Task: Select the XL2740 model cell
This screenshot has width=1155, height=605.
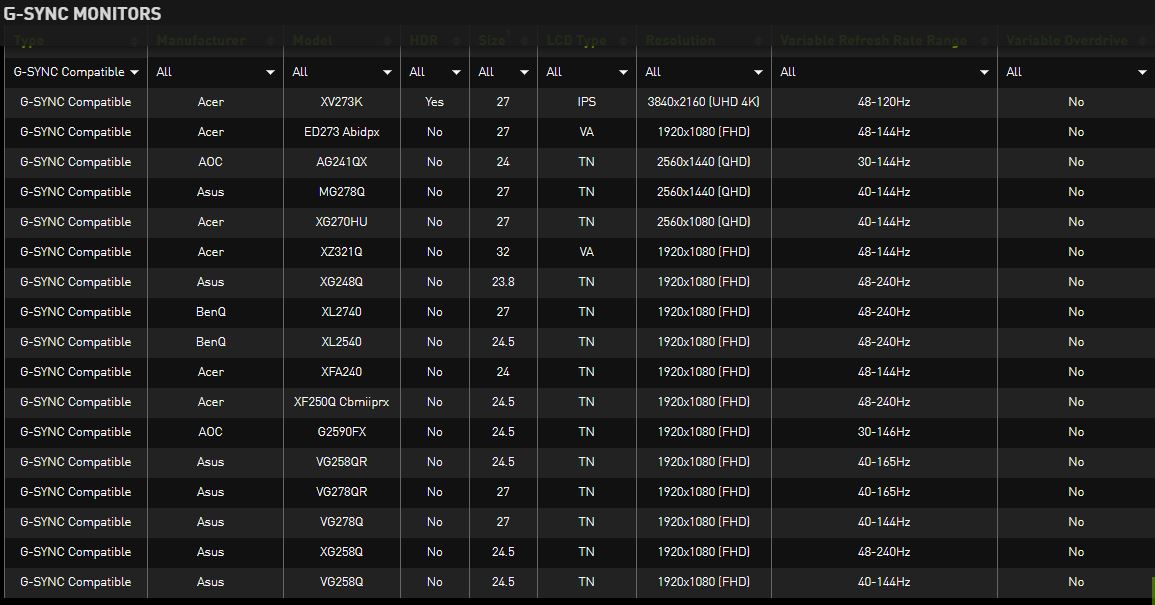Action: (x=342, y=312)
